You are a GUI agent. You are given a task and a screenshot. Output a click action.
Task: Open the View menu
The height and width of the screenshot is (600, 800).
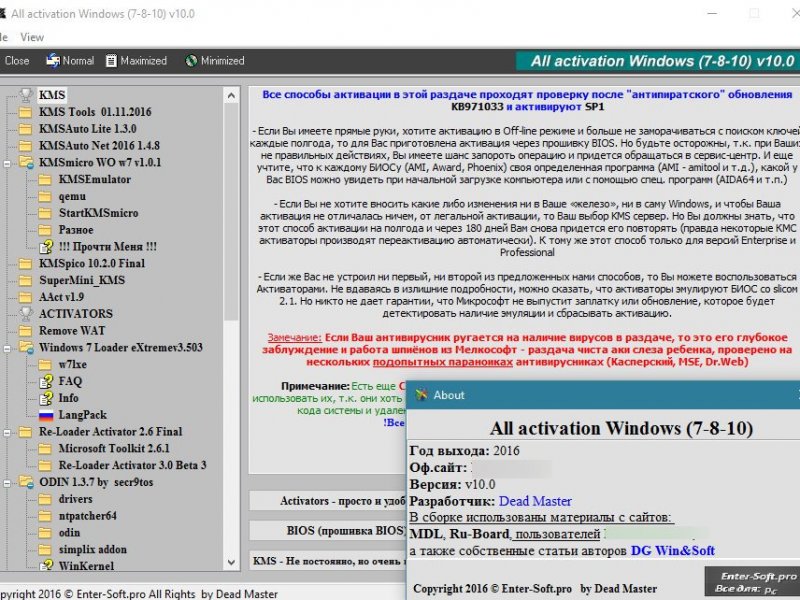[x=32, y=37]
